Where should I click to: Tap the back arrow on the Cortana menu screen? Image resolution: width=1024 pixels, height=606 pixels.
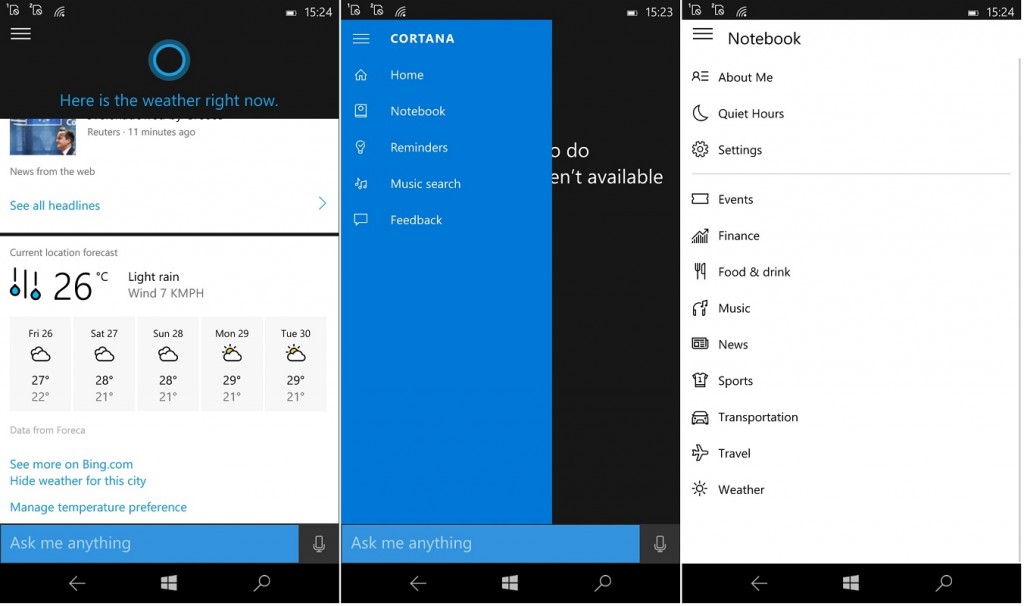click(418, 583)
